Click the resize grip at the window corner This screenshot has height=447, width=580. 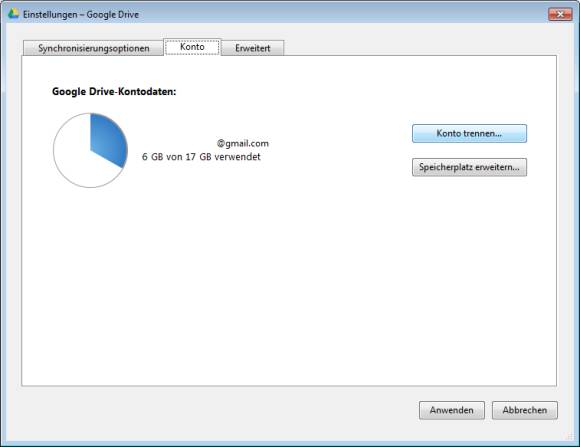point(570,437)
